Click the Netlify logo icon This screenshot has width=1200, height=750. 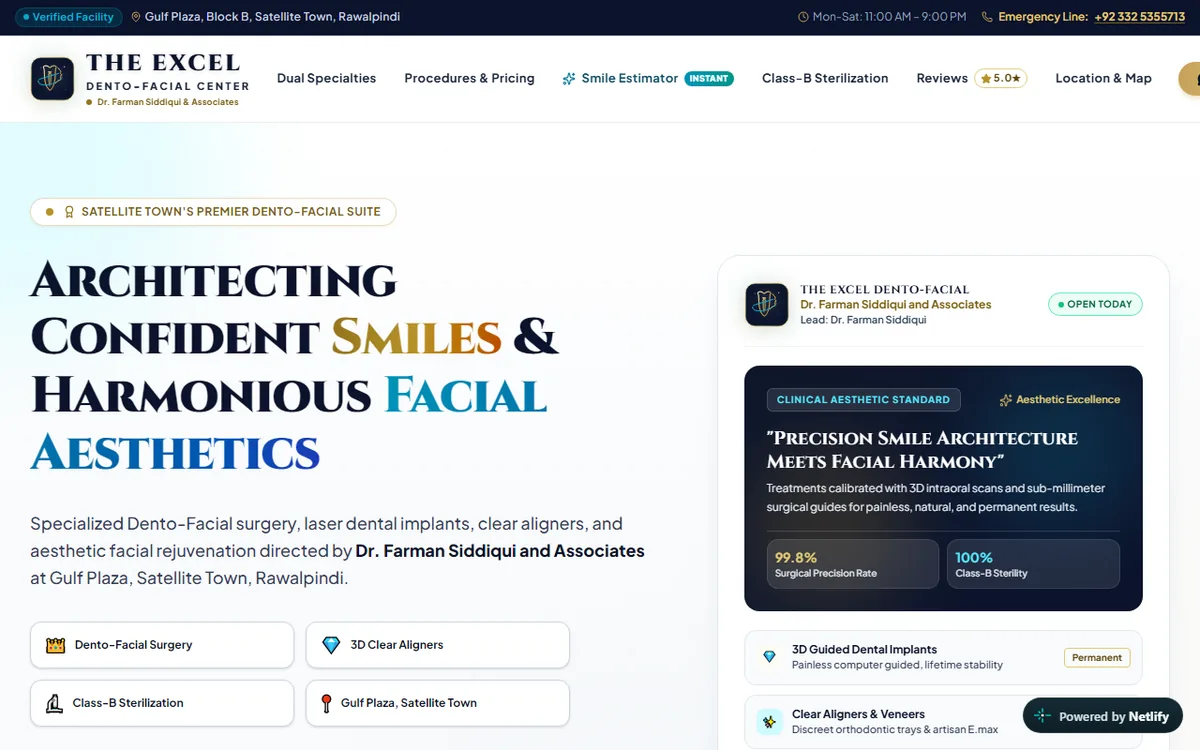[x=1043, y=716]
